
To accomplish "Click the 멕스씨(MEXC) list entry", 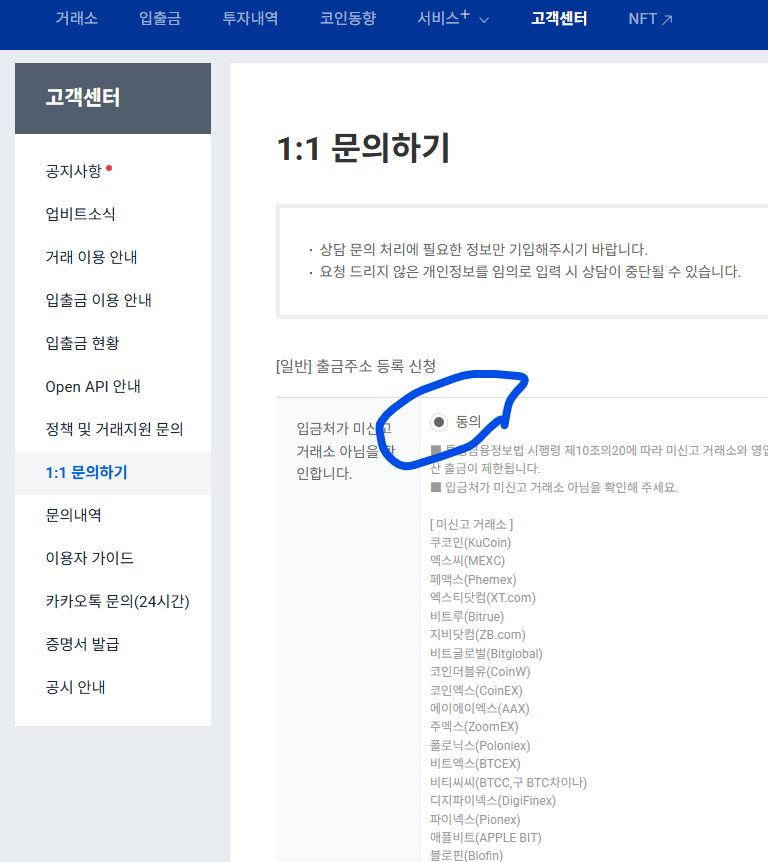I will (x=467, y=561).
